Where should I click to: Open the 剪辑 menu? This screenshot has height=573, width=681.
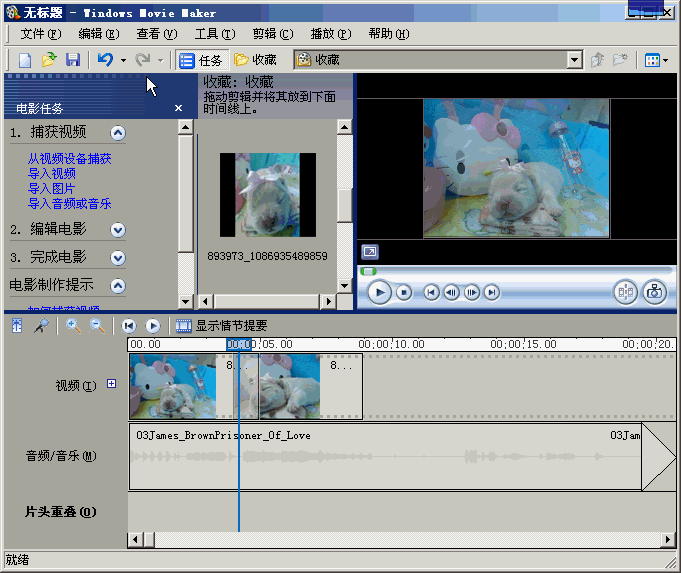[272, 34]
